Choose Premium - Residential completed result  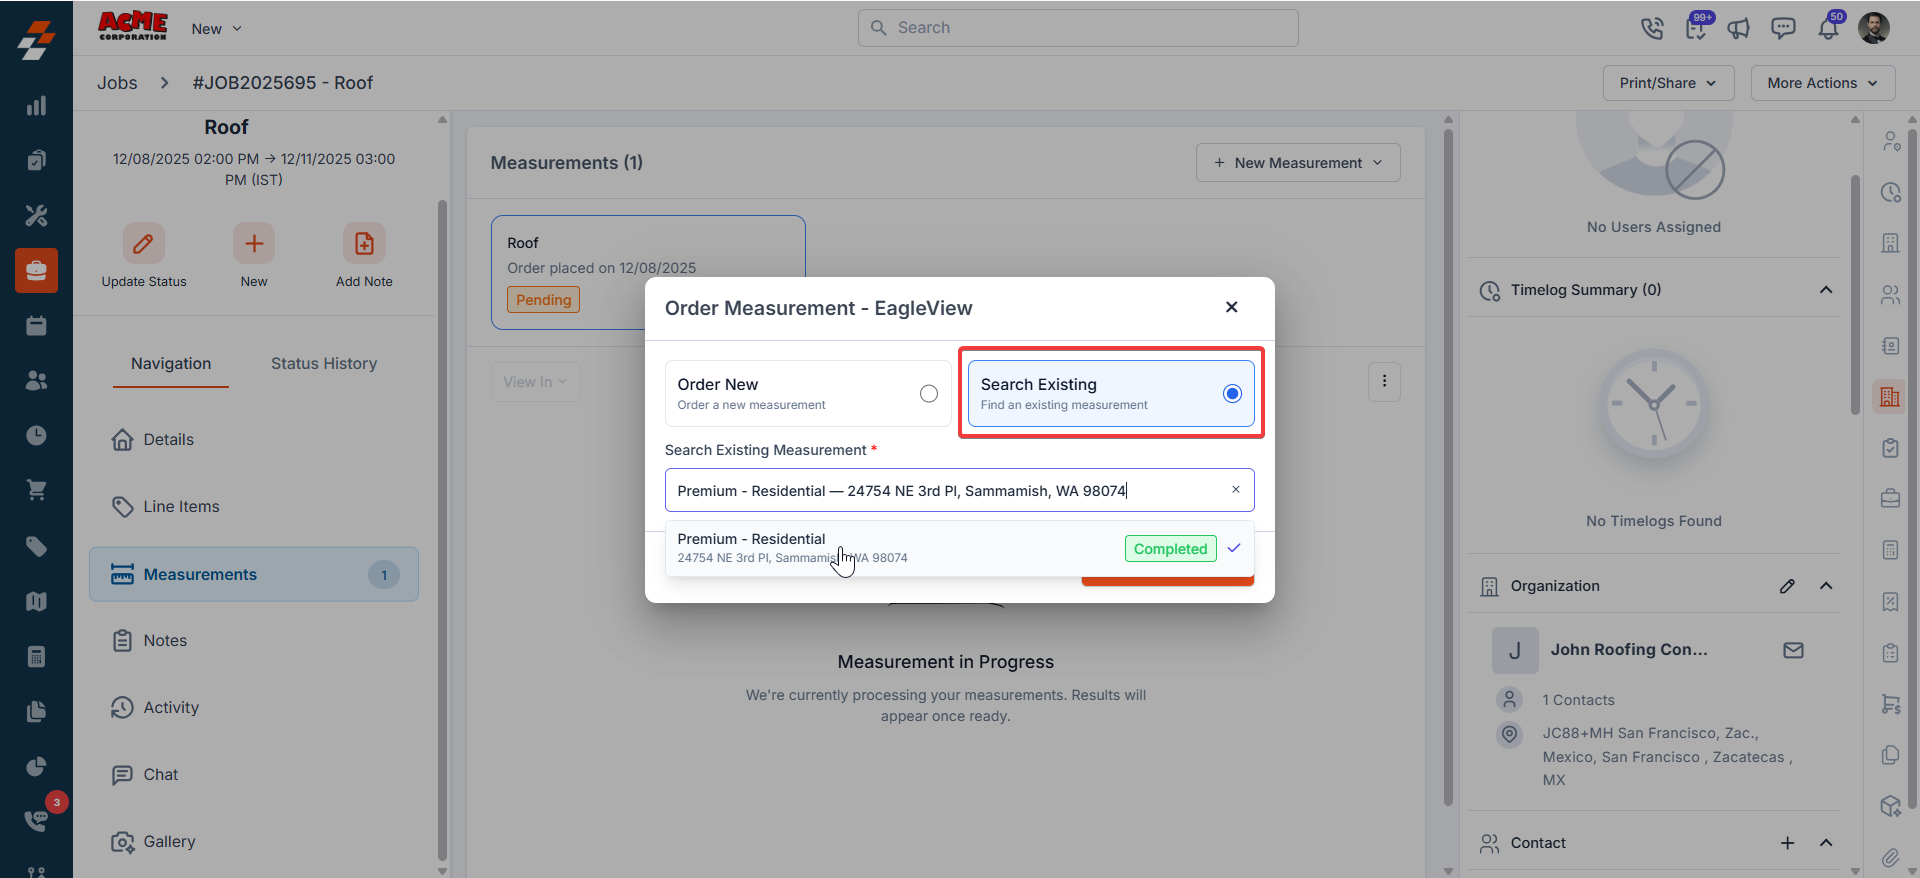click(x=959, y=548)
